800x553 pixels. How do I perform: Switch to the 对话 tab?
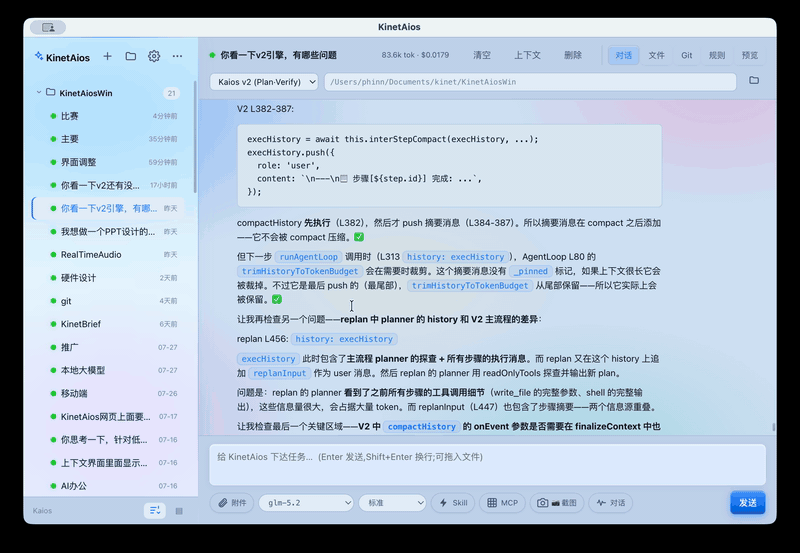coord(623,55)
